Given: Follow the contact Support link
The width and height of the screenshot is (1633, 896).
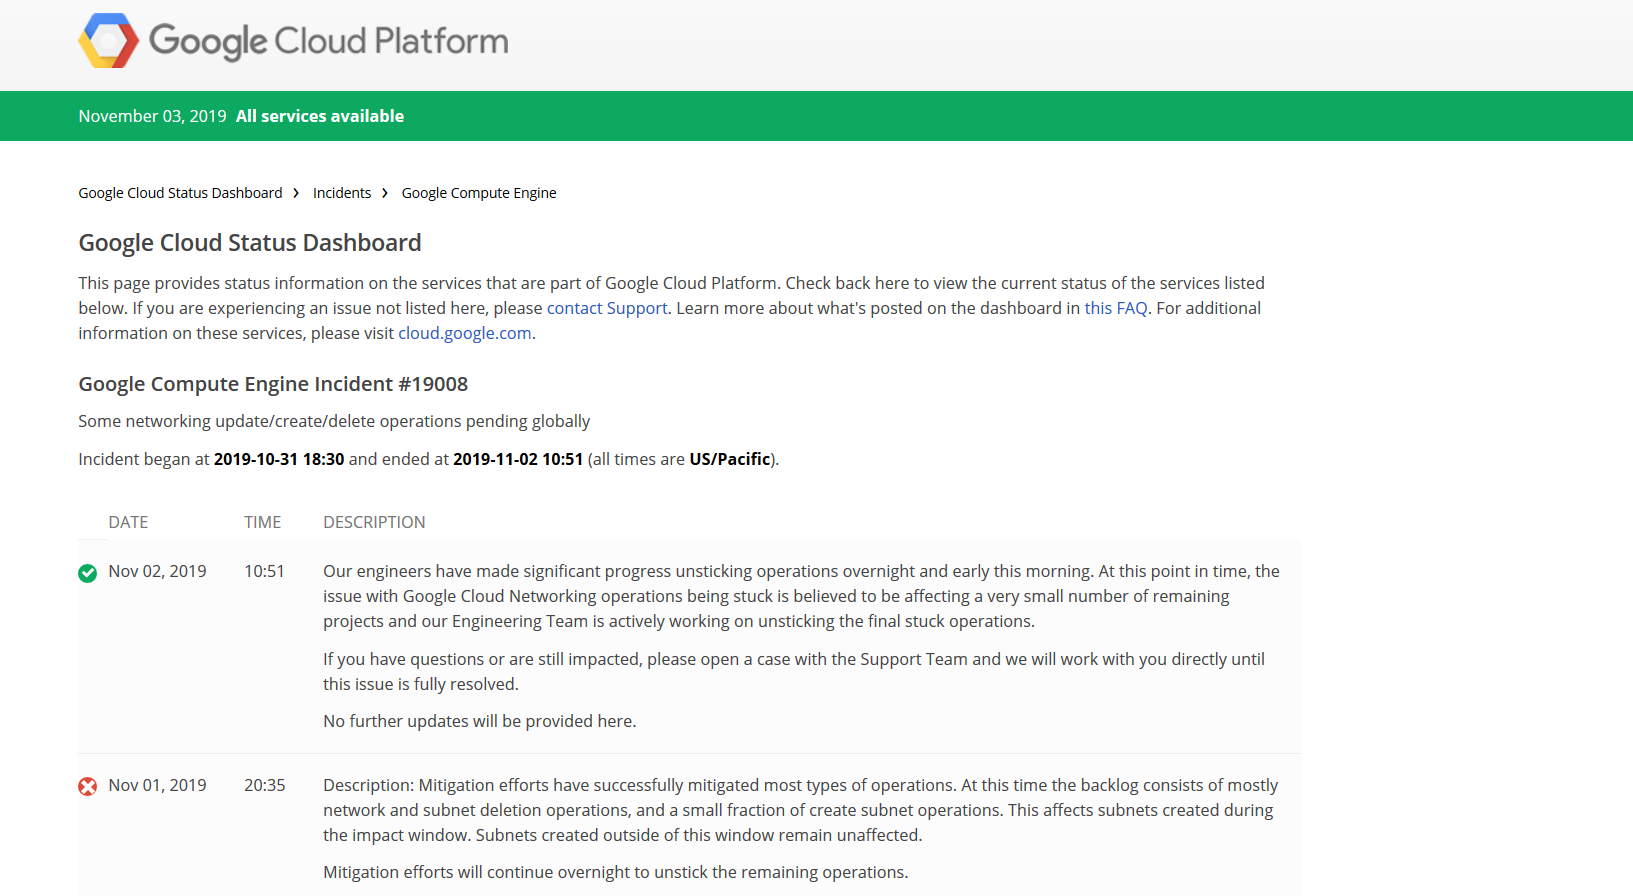Looking at the screenshot, I should (x=607, y=308).
